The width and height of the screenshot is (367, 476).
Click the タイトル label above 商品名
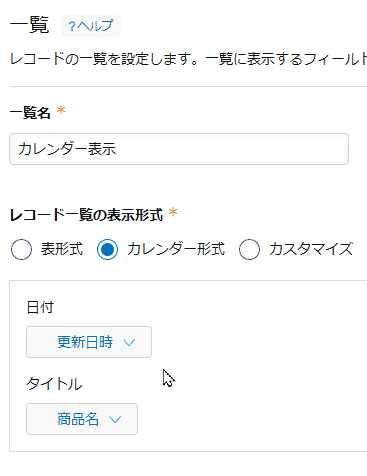[54, 384]
